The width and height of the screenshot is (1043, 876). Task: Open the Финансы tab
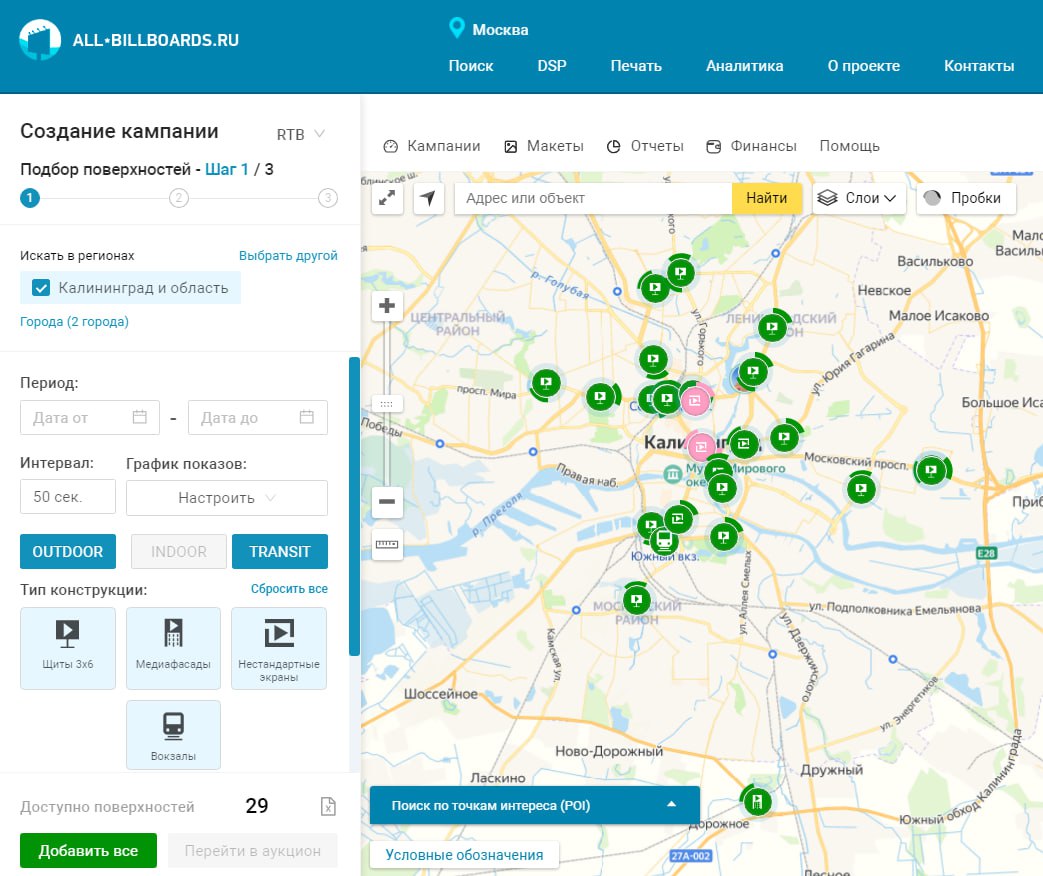(752, 146)
